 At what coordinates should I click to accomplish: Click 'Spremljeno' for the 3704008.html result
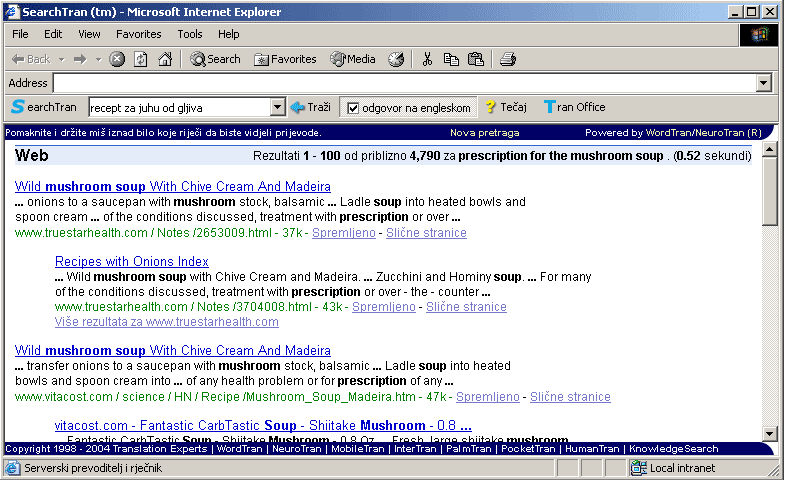coord(383,307)
